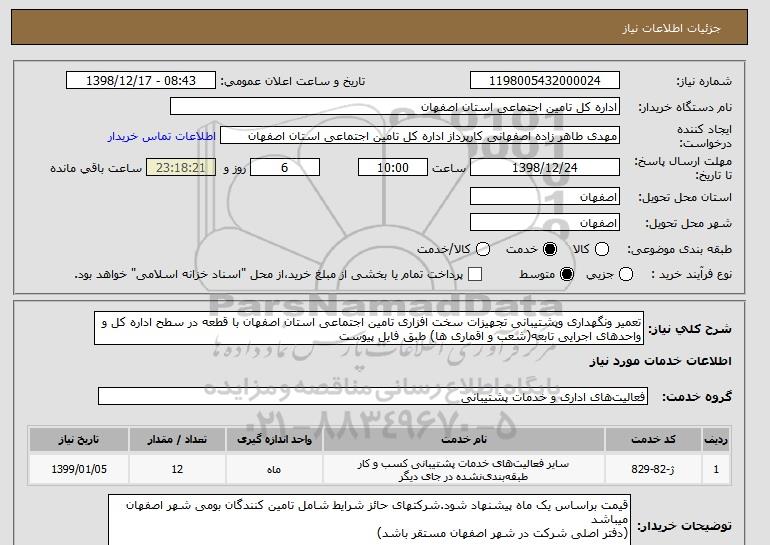Image resolution: width=770 pixels, height=545 pixels.
Task: Click the delivery city field اصفهان
Action: click(x=545, y=223)
